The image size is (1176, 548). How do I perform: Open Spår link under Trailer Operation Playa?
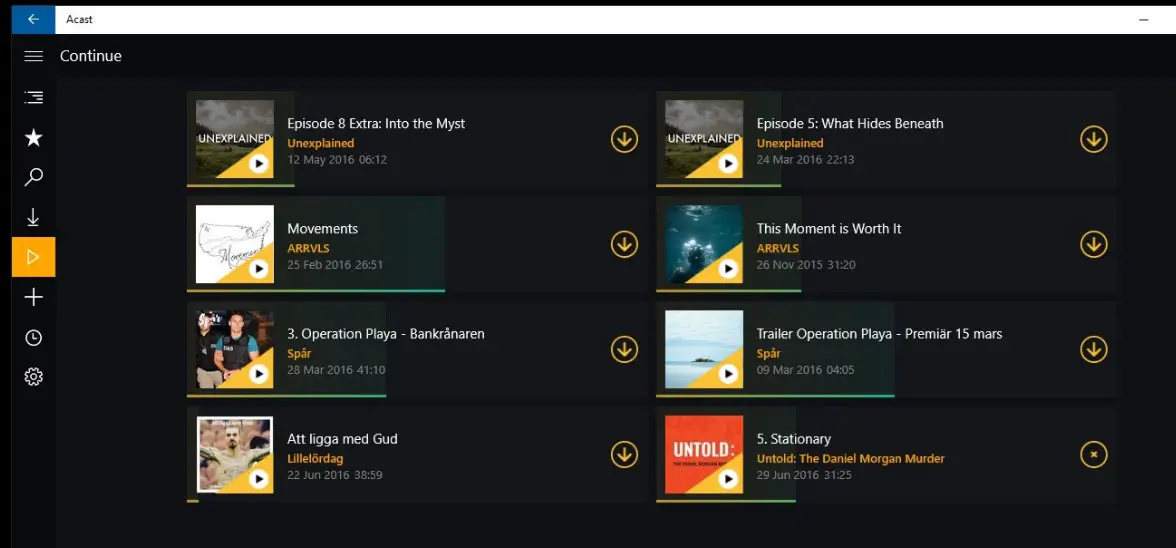point(769,353)
